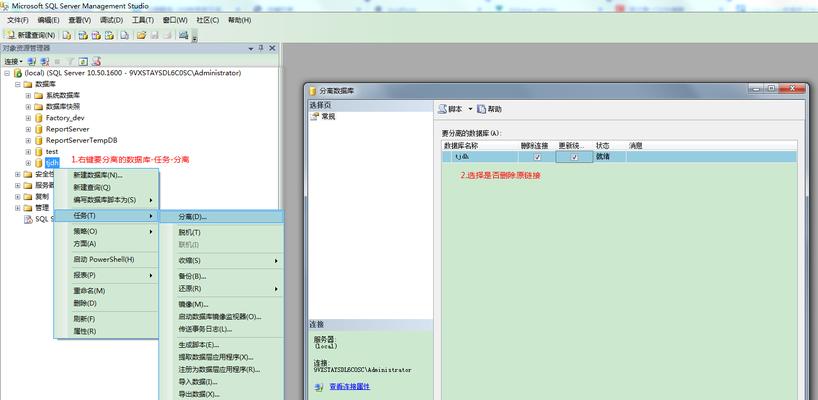The image size is (818, 400).
Task: Click the 脚本 button in detach dialog
Action: pos(450,109)
